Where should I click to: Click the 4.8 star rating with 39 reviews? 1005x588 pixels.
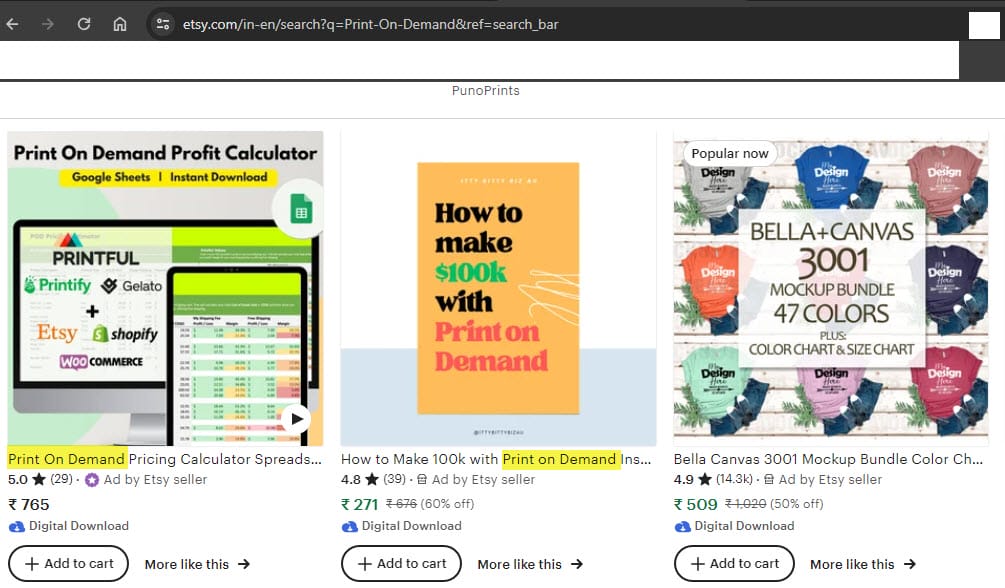(x=373, y=479)
